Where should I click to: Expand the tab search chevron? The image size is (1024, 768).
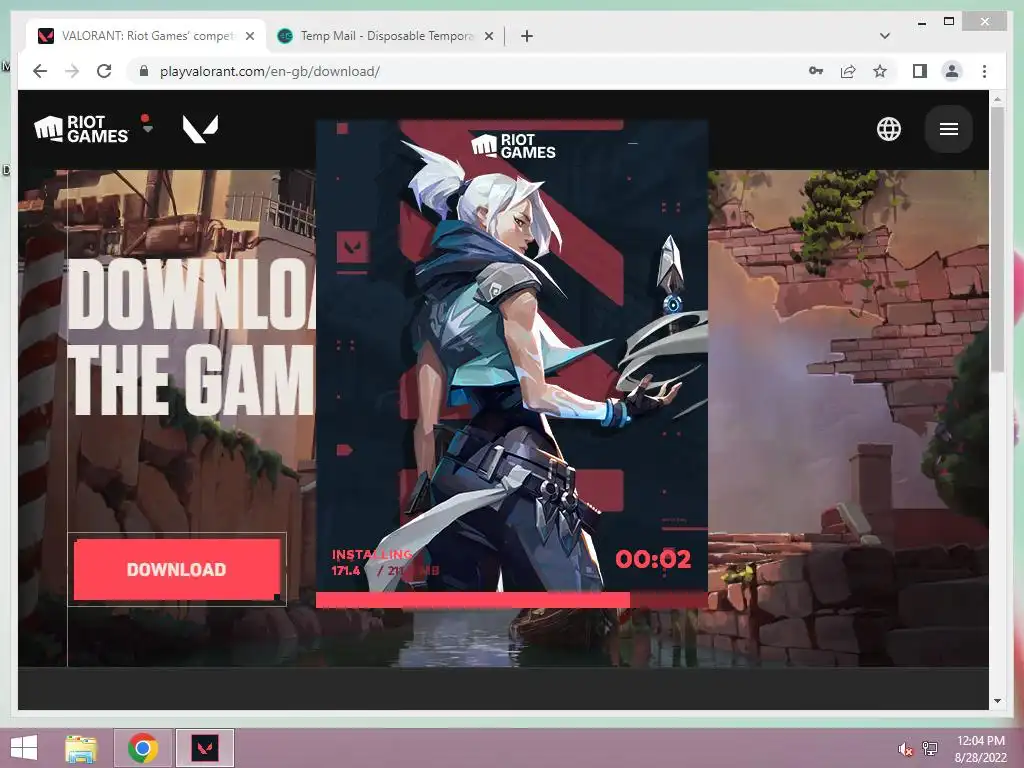tap(884, 36)
